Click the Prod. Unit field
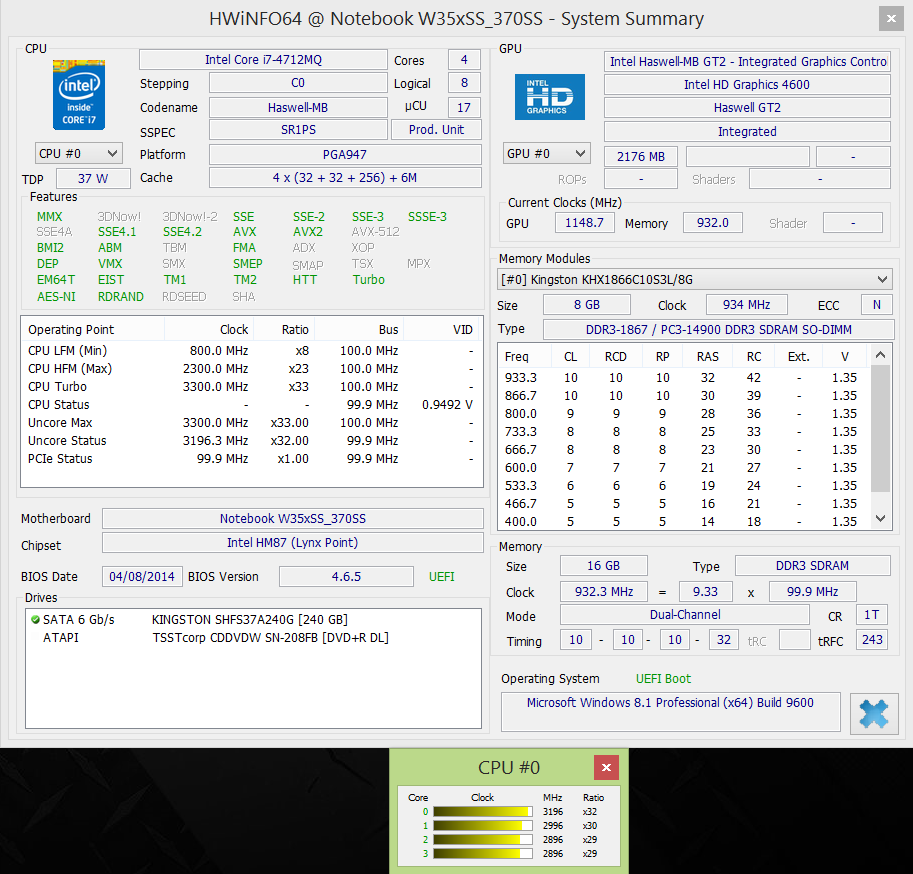The image size is (913, 874). 436,130
